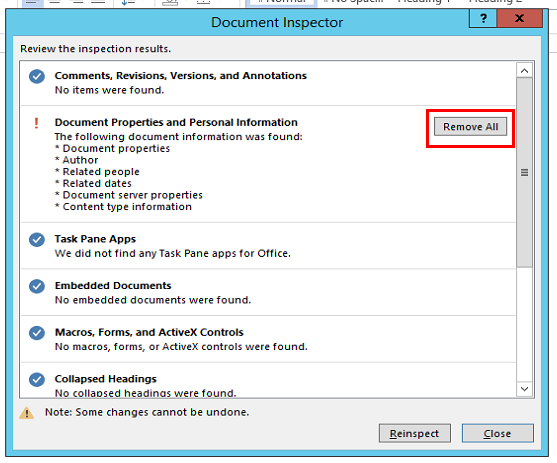Click the check icon beside Comments, Revisions, Versions
Screen dimensions: 557x463
37,76
